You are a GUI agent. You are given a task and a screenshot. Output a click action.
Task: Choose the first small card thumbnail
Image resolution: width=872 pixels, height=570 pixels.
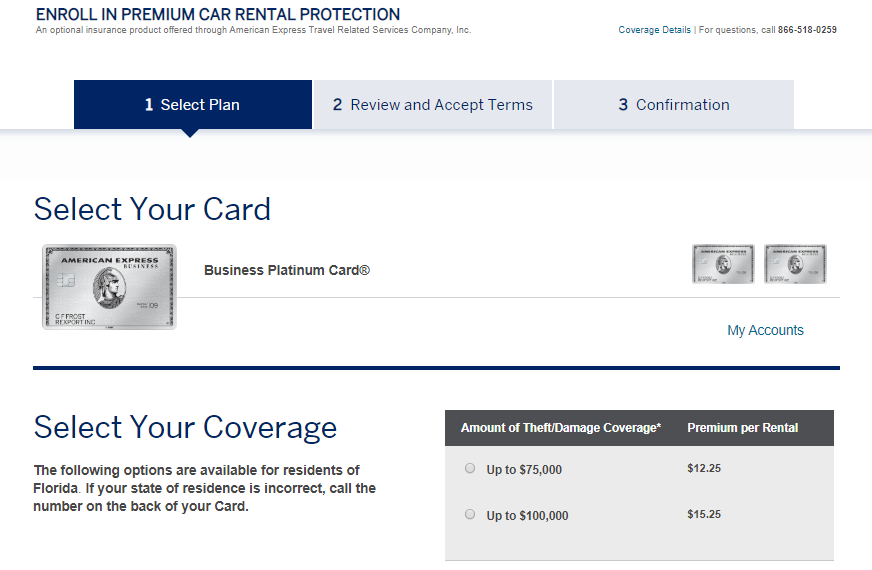723,264
